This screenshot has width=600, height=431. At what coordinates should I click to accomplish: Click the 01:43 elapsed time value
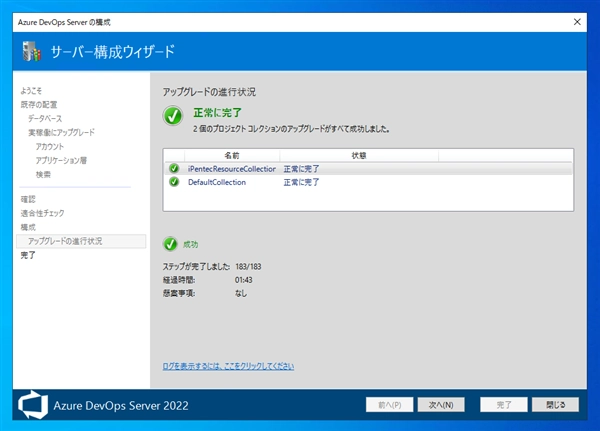[x=244, y=280]
